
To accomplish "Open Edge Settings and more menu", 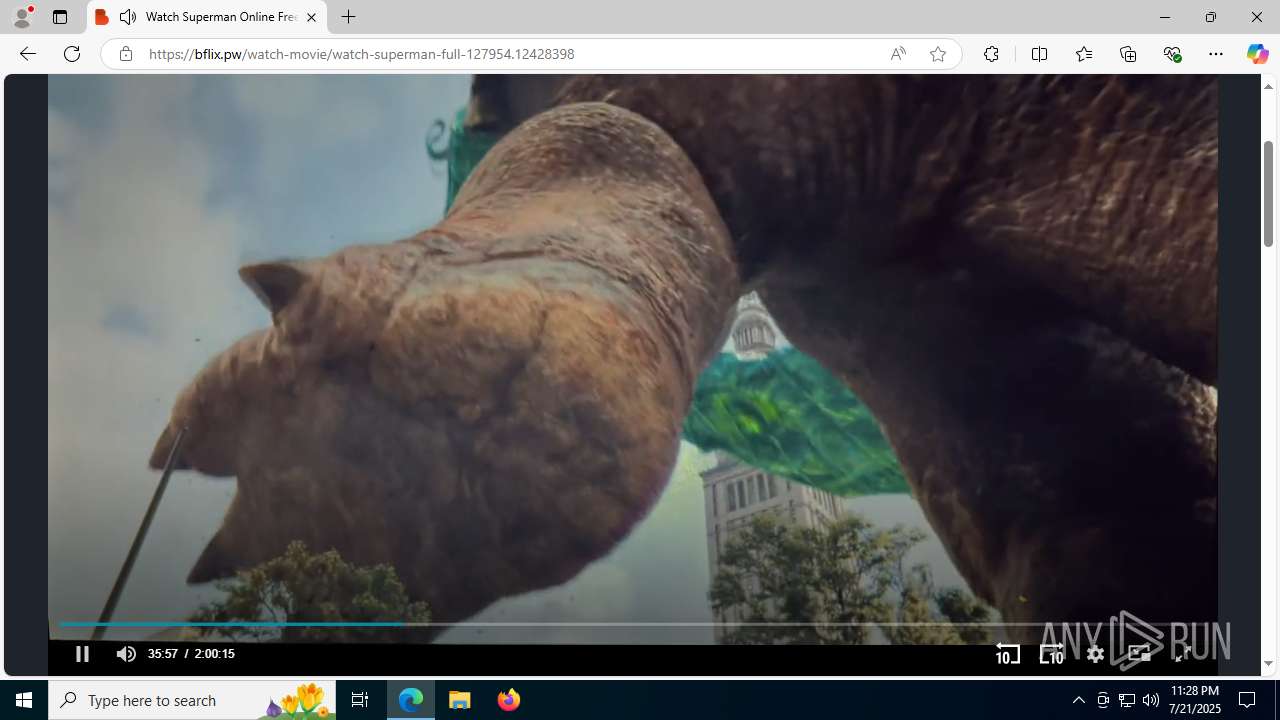I will click(x=1216, y=54).
